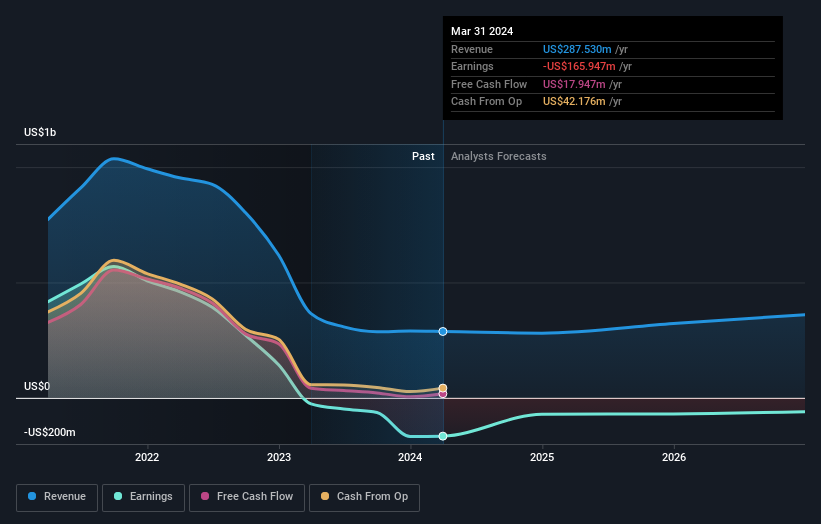The image size is (821, 524).
Task: Click the Cash From Op row label in tooltip
Action: coord(486,102)
